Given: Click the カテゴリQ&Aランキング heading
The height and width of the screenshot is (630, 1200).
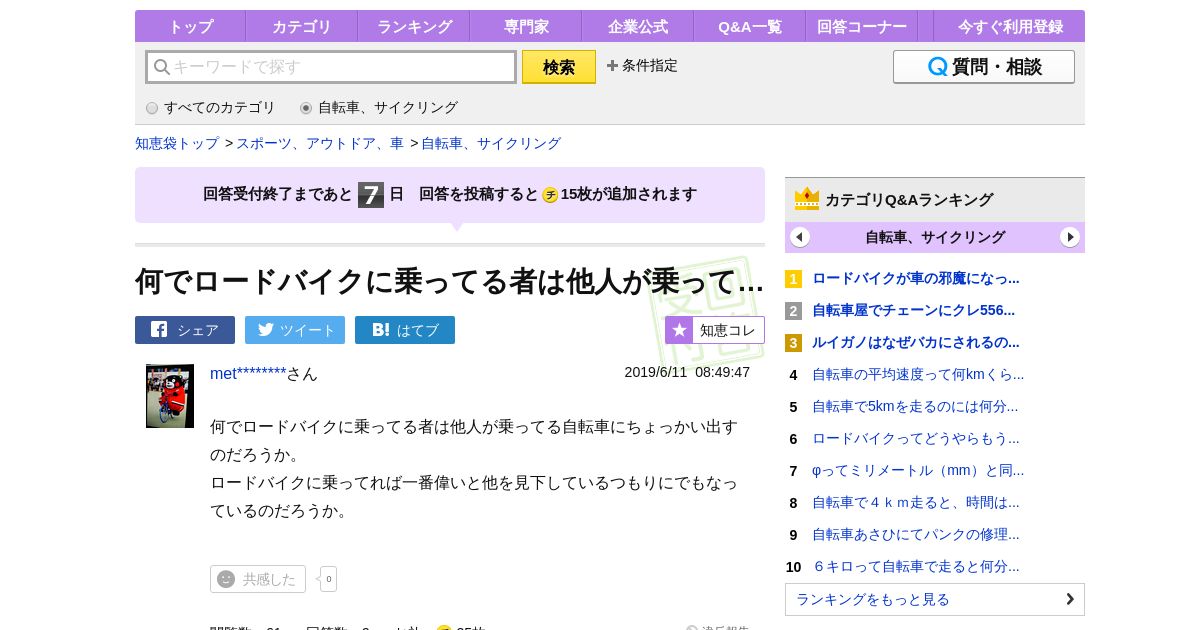Looking at the screenshot, I should 909,199.
